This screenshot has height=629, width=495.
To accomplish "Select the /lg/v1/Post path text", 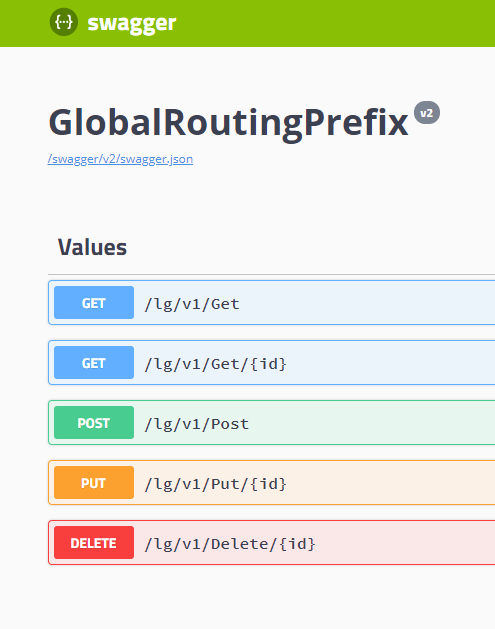I will coord(197,424).
